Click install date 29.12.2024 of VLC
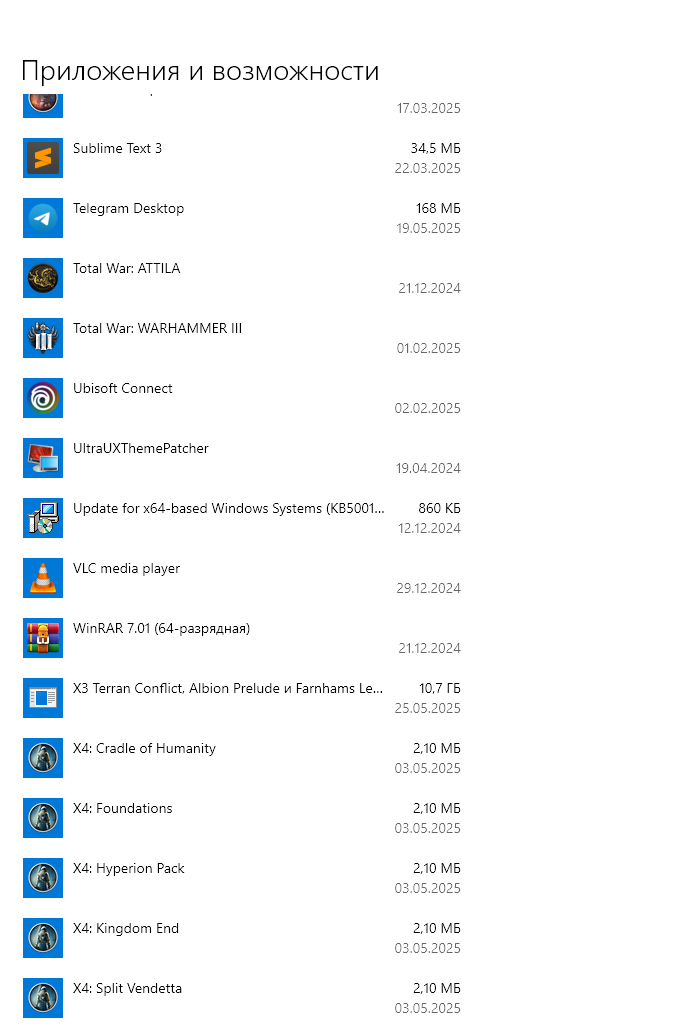The width and height of the screenshot is (677, 1035). pyautogui.click(x=428, y=589)
